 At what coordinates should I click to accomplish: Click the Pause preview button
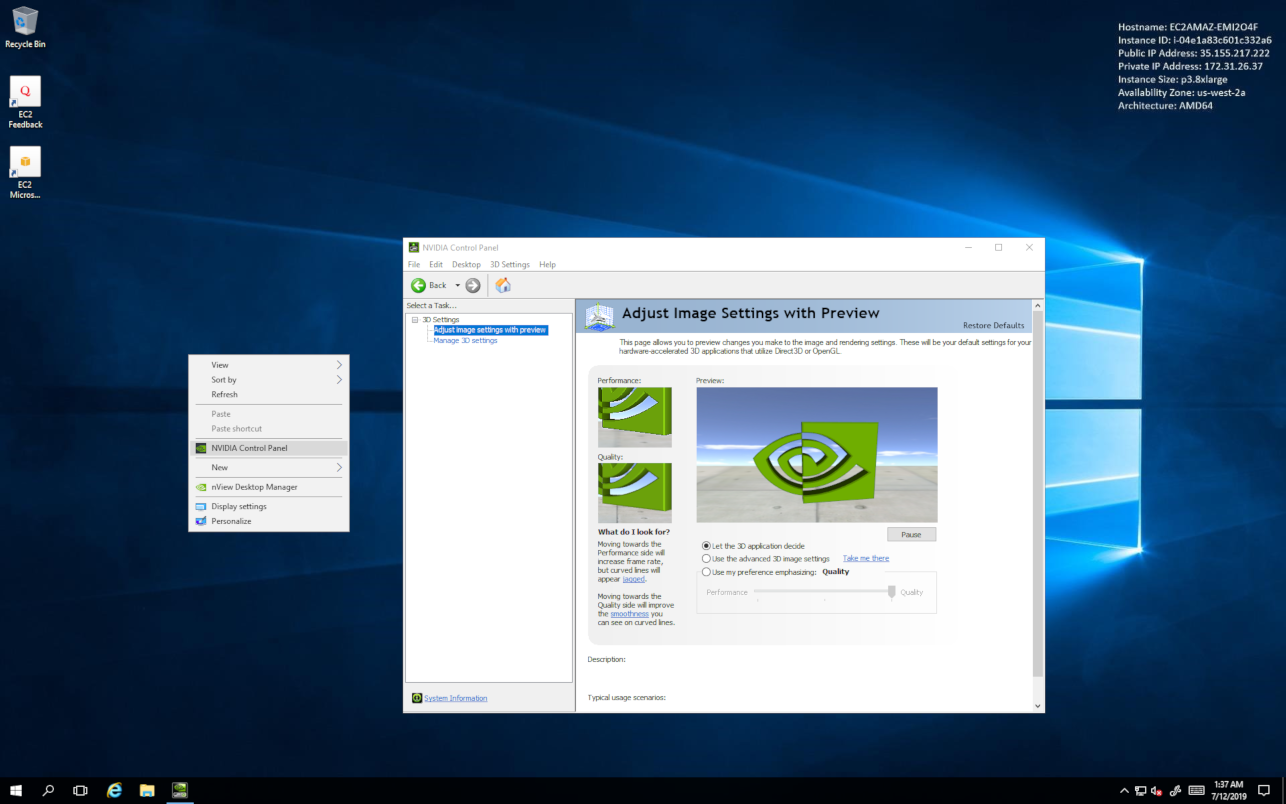point(911,534)
